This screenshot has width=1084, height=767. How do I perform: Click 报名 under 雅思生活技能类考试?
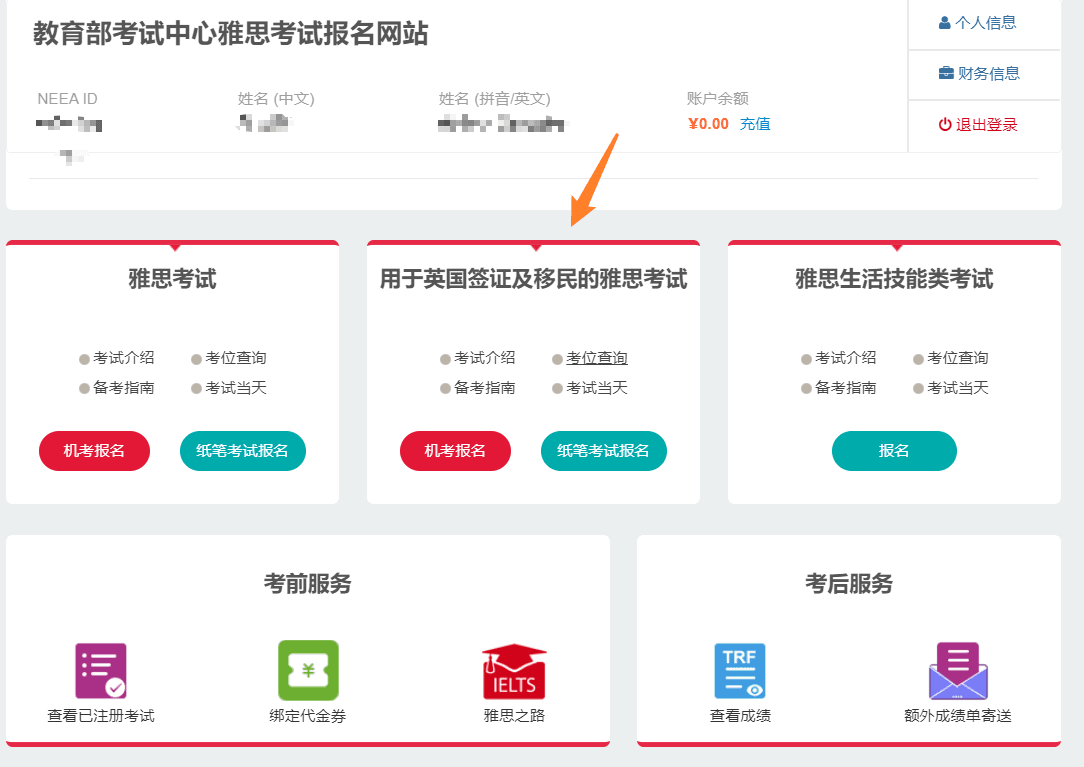(894, 451)
